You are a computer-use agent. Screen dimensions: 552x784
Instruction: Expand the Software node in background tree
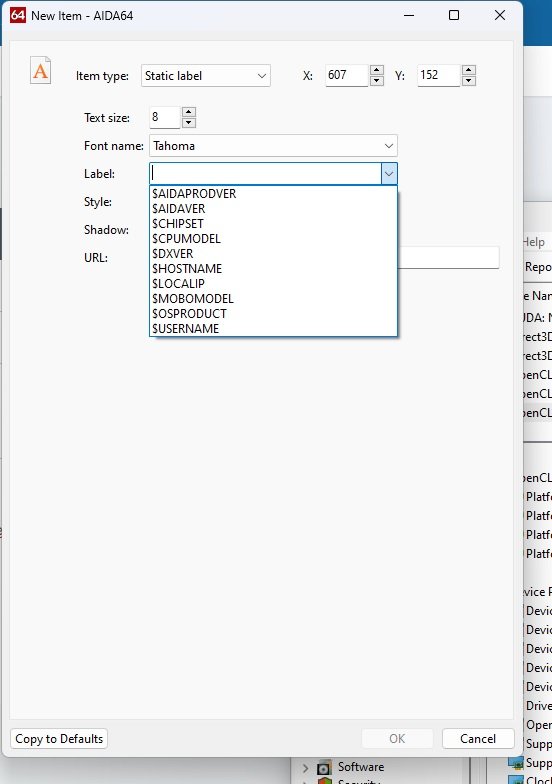click(x=306, y=768)
